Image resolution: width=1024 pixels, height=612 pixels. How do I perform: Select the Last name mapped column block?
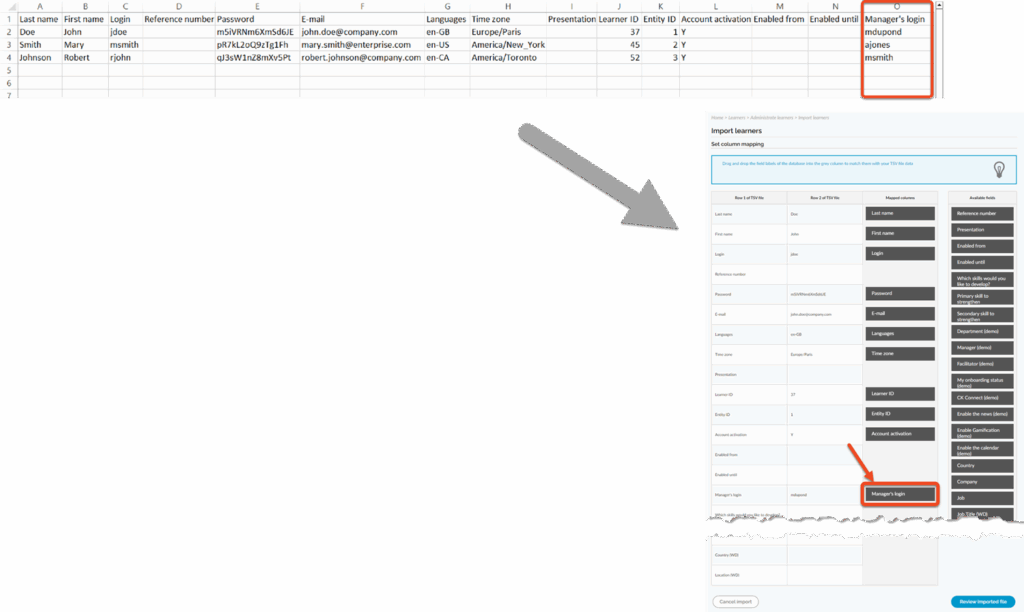tap(900, 213)
